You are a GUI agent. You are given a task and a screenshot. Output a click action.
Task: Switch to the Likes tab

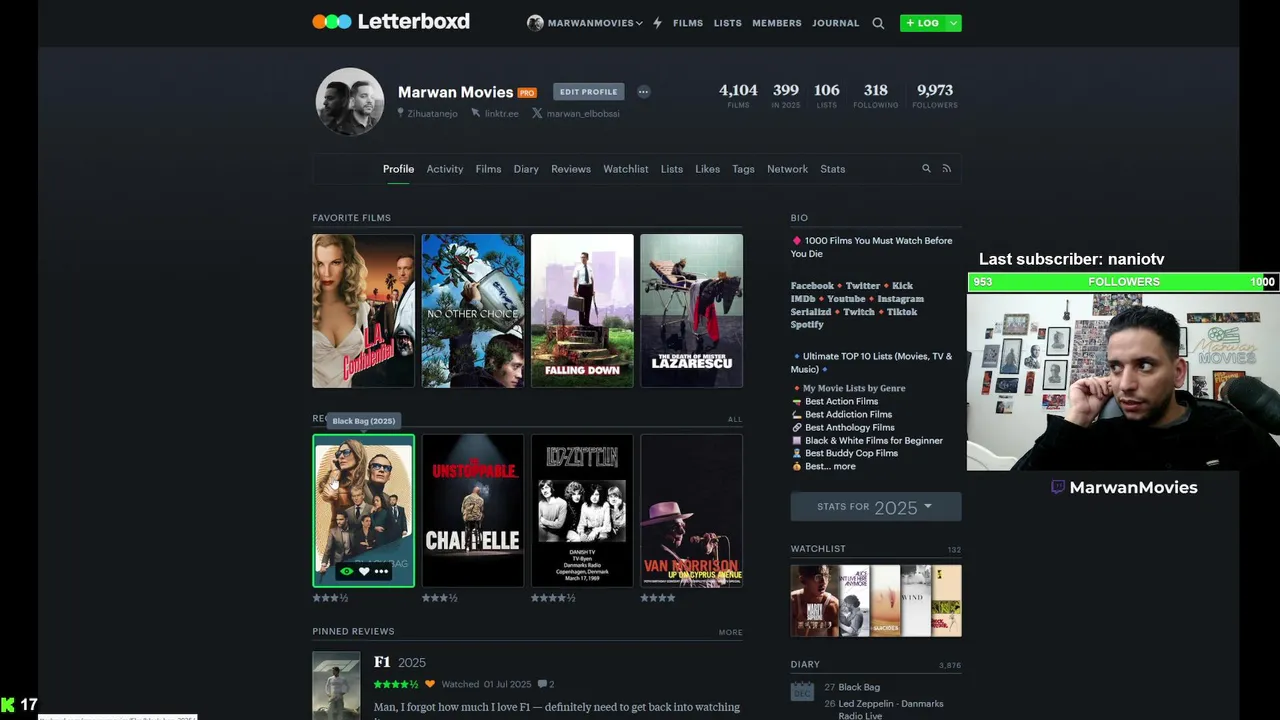[708, 169]
